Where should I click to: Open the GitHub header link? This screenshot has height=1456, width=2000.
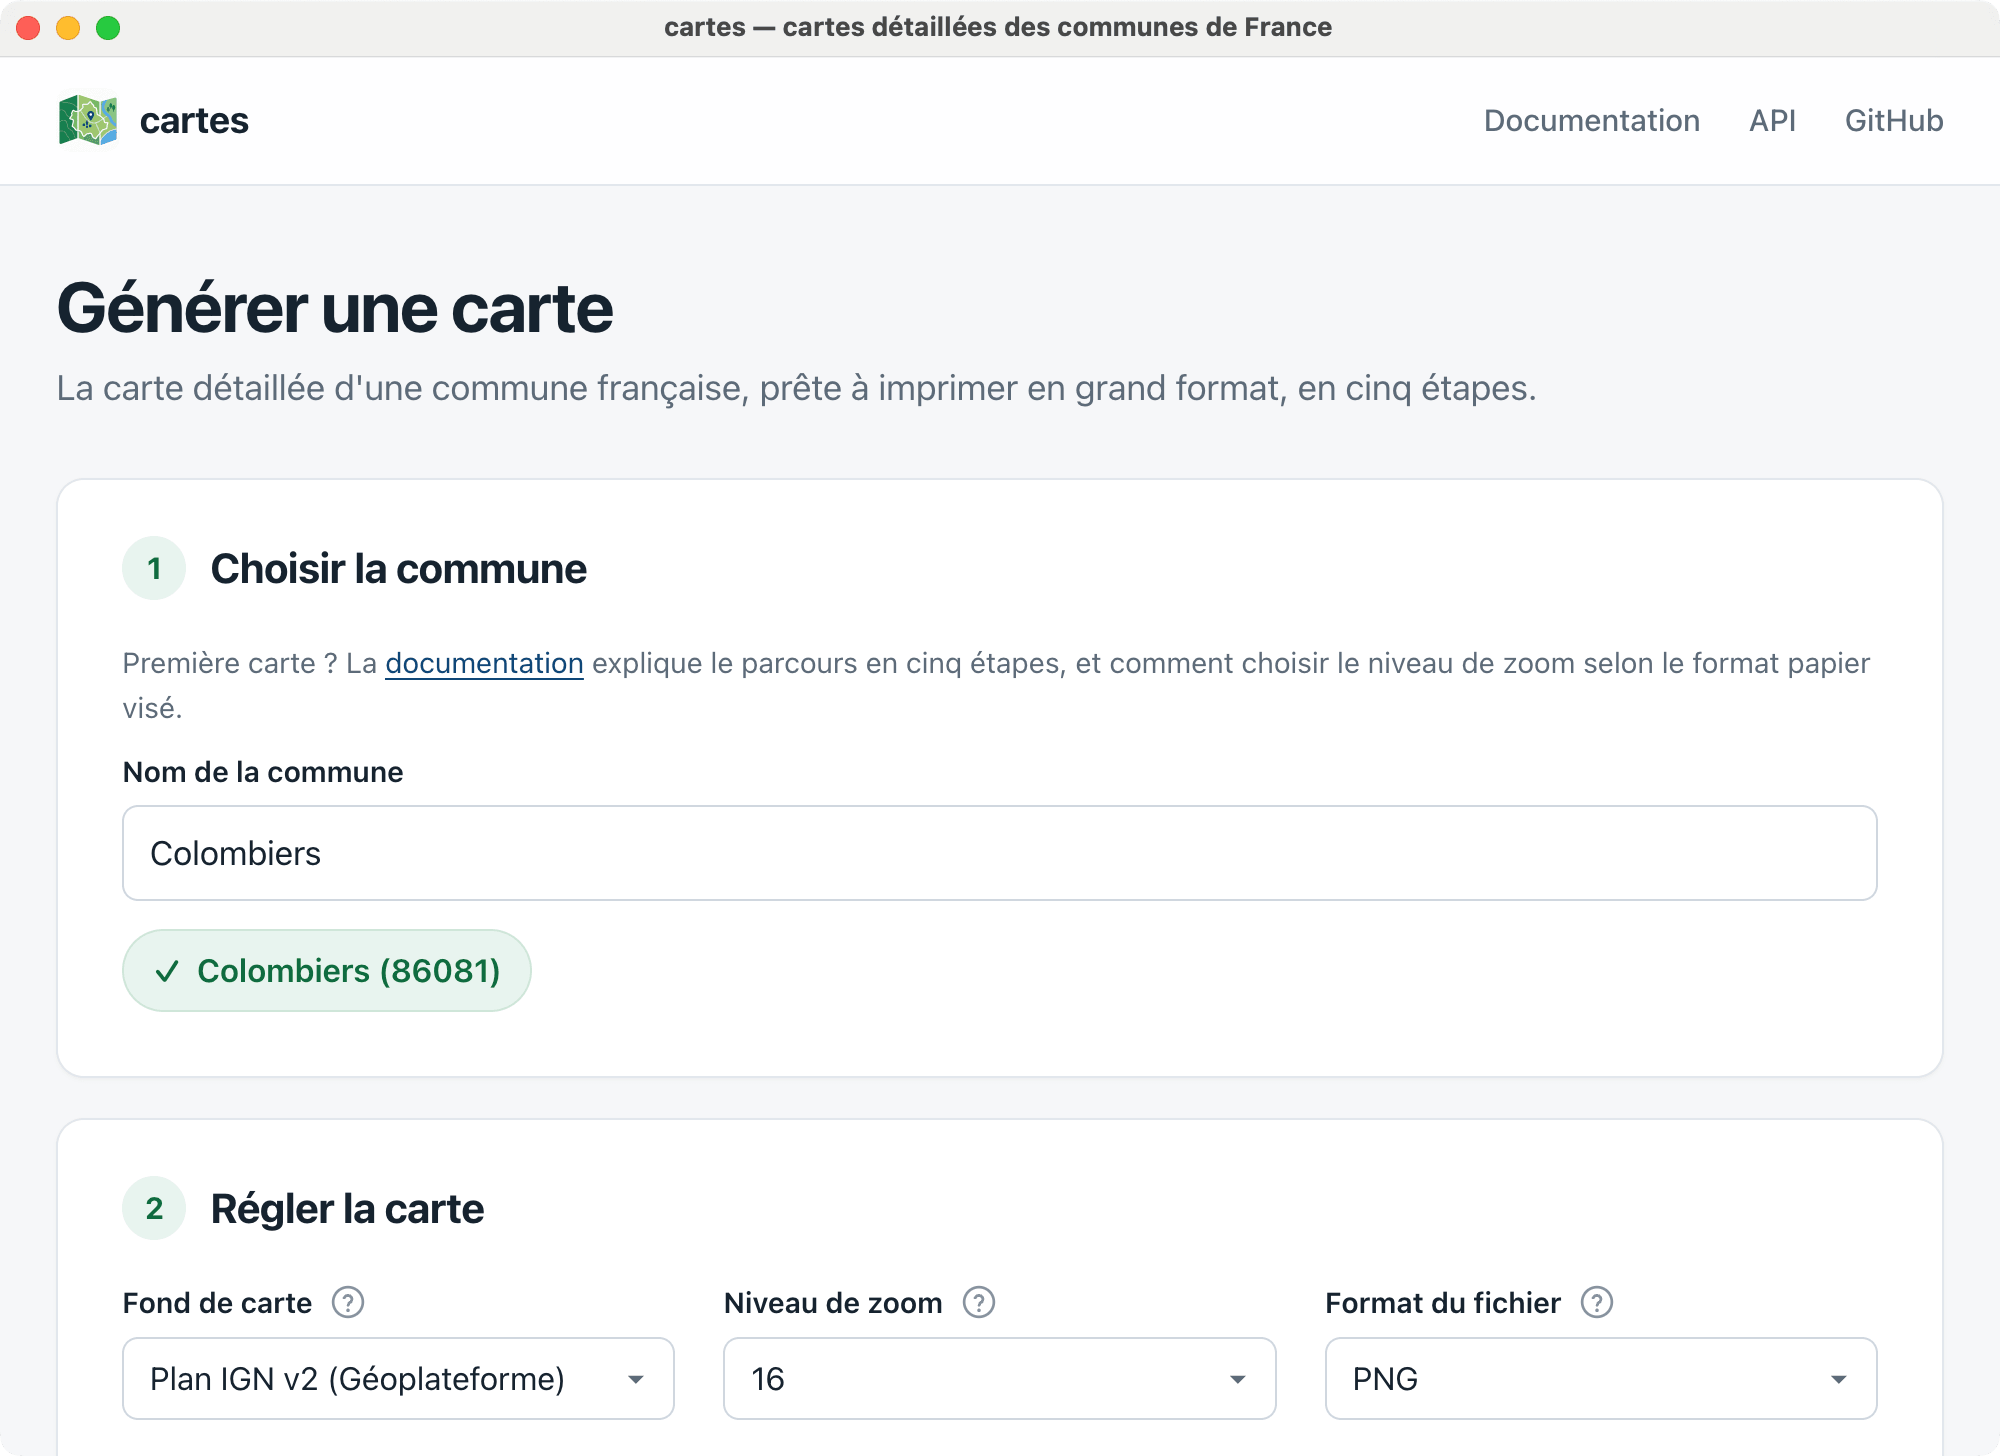tap(1894, 121)
